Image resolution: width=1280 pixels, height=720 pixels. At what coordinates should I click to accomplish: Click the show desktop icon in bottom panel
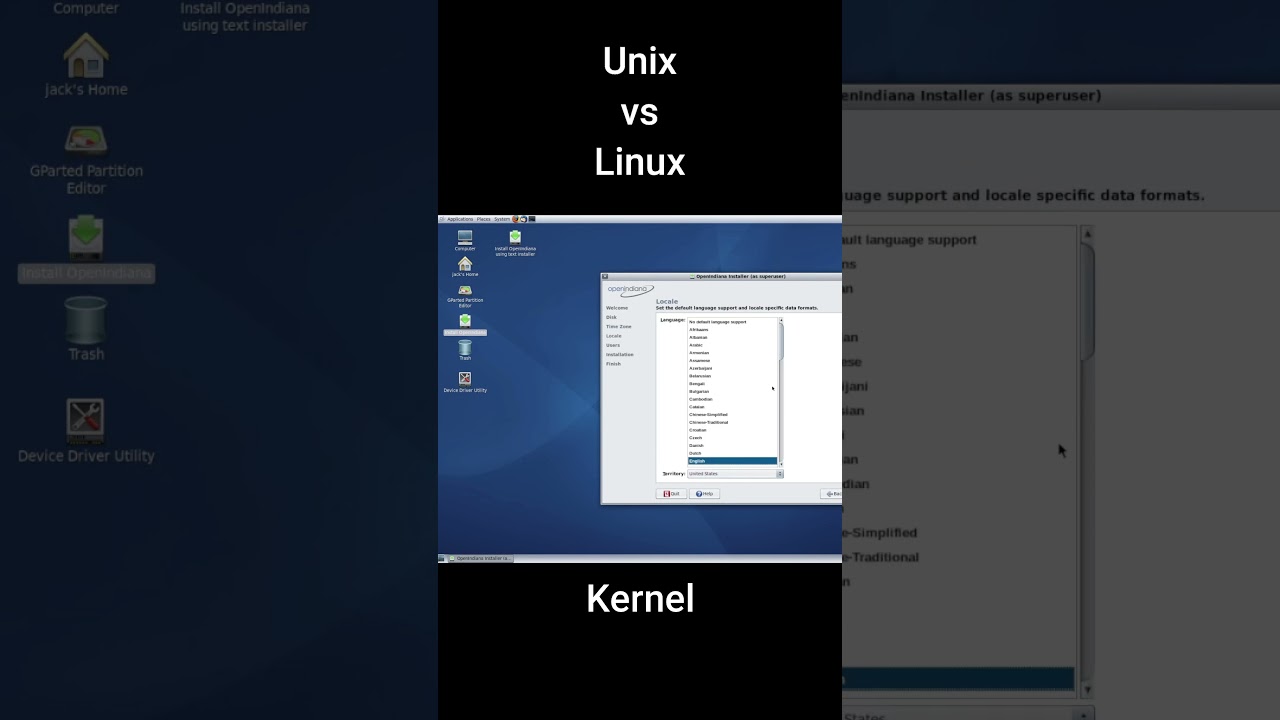(442, 558)
